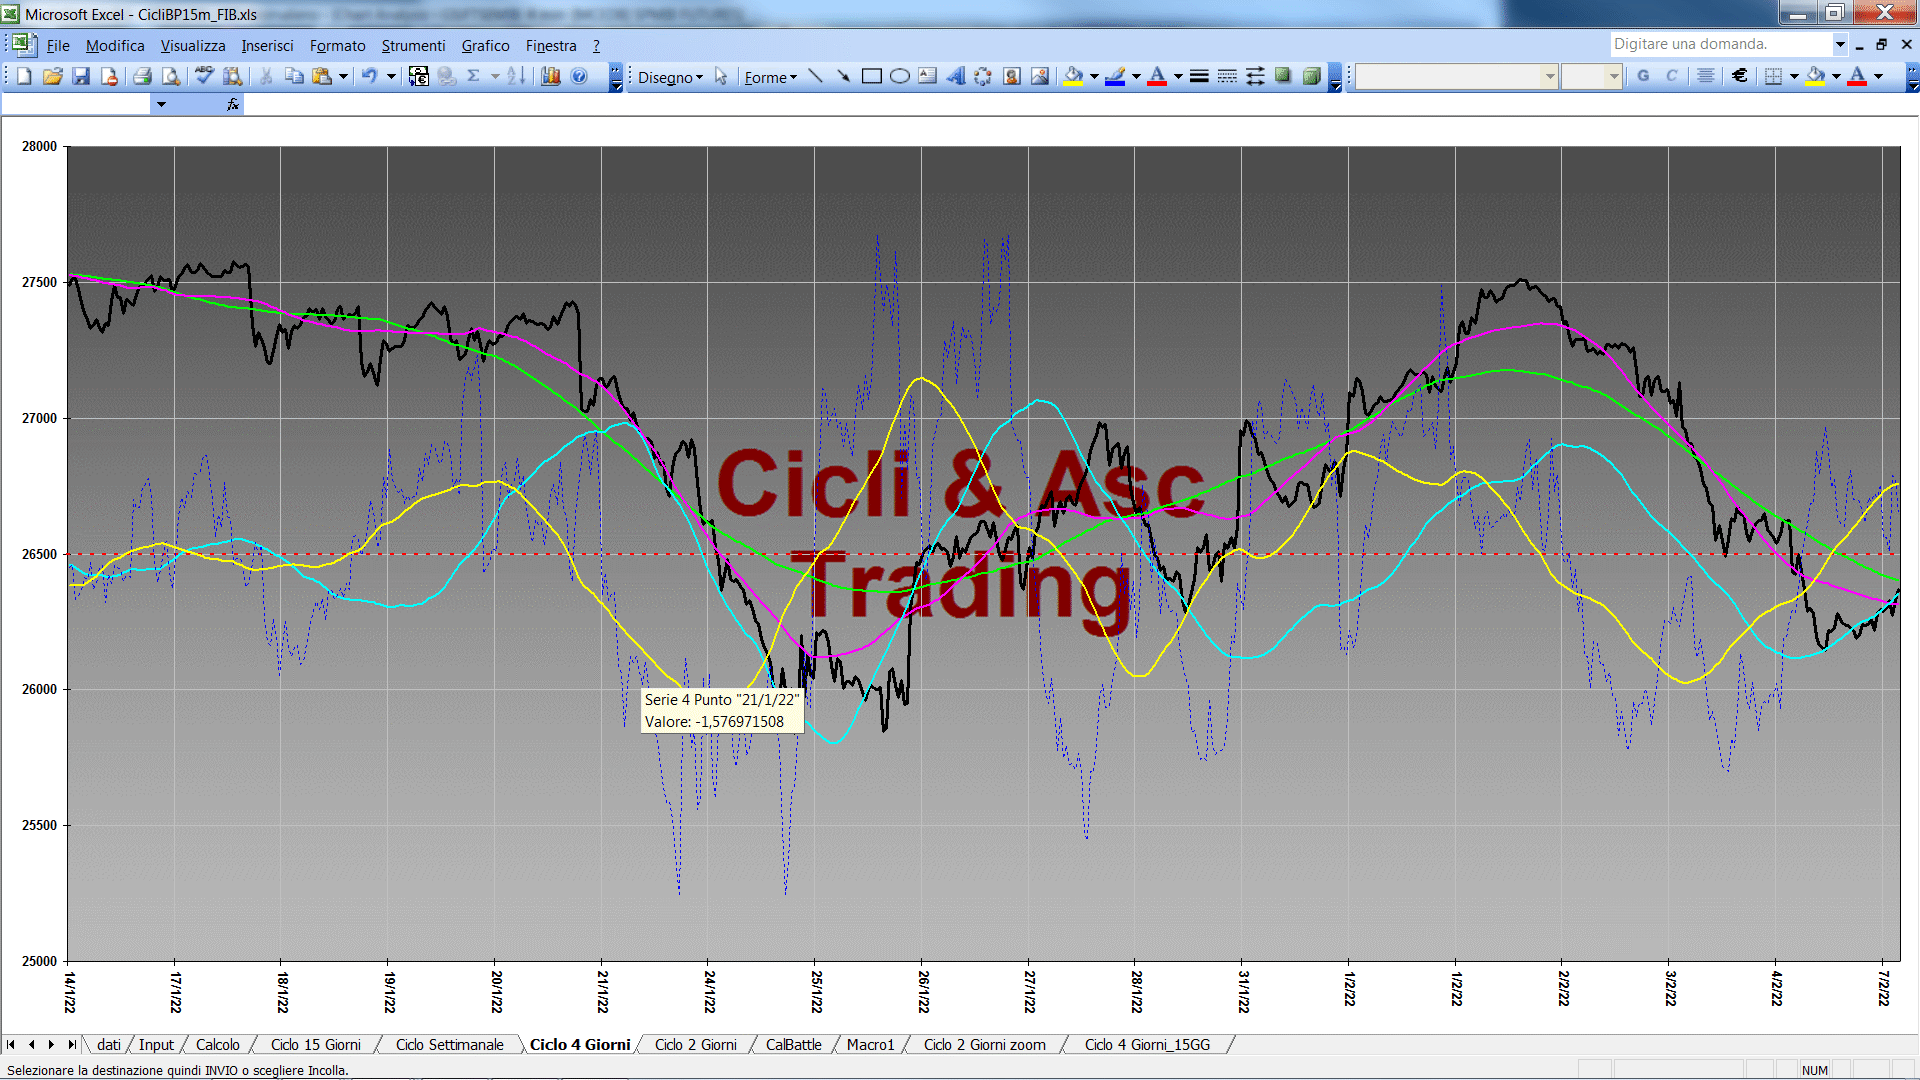Viewport: 1920px width, 1080px height.
Task: Insert a diagram or organization chart
Action: pyautogui.click(x=984, y=76)
